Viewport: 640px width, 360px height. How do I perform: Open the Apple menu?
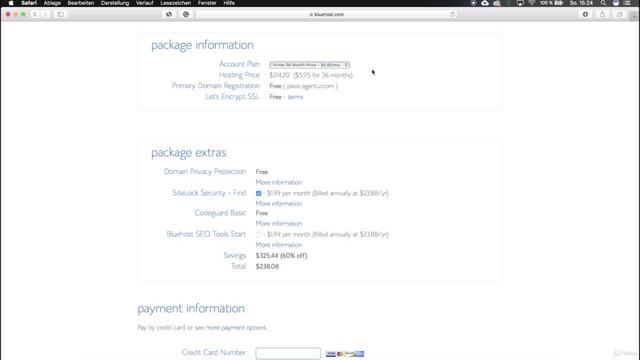click(11, 3)
